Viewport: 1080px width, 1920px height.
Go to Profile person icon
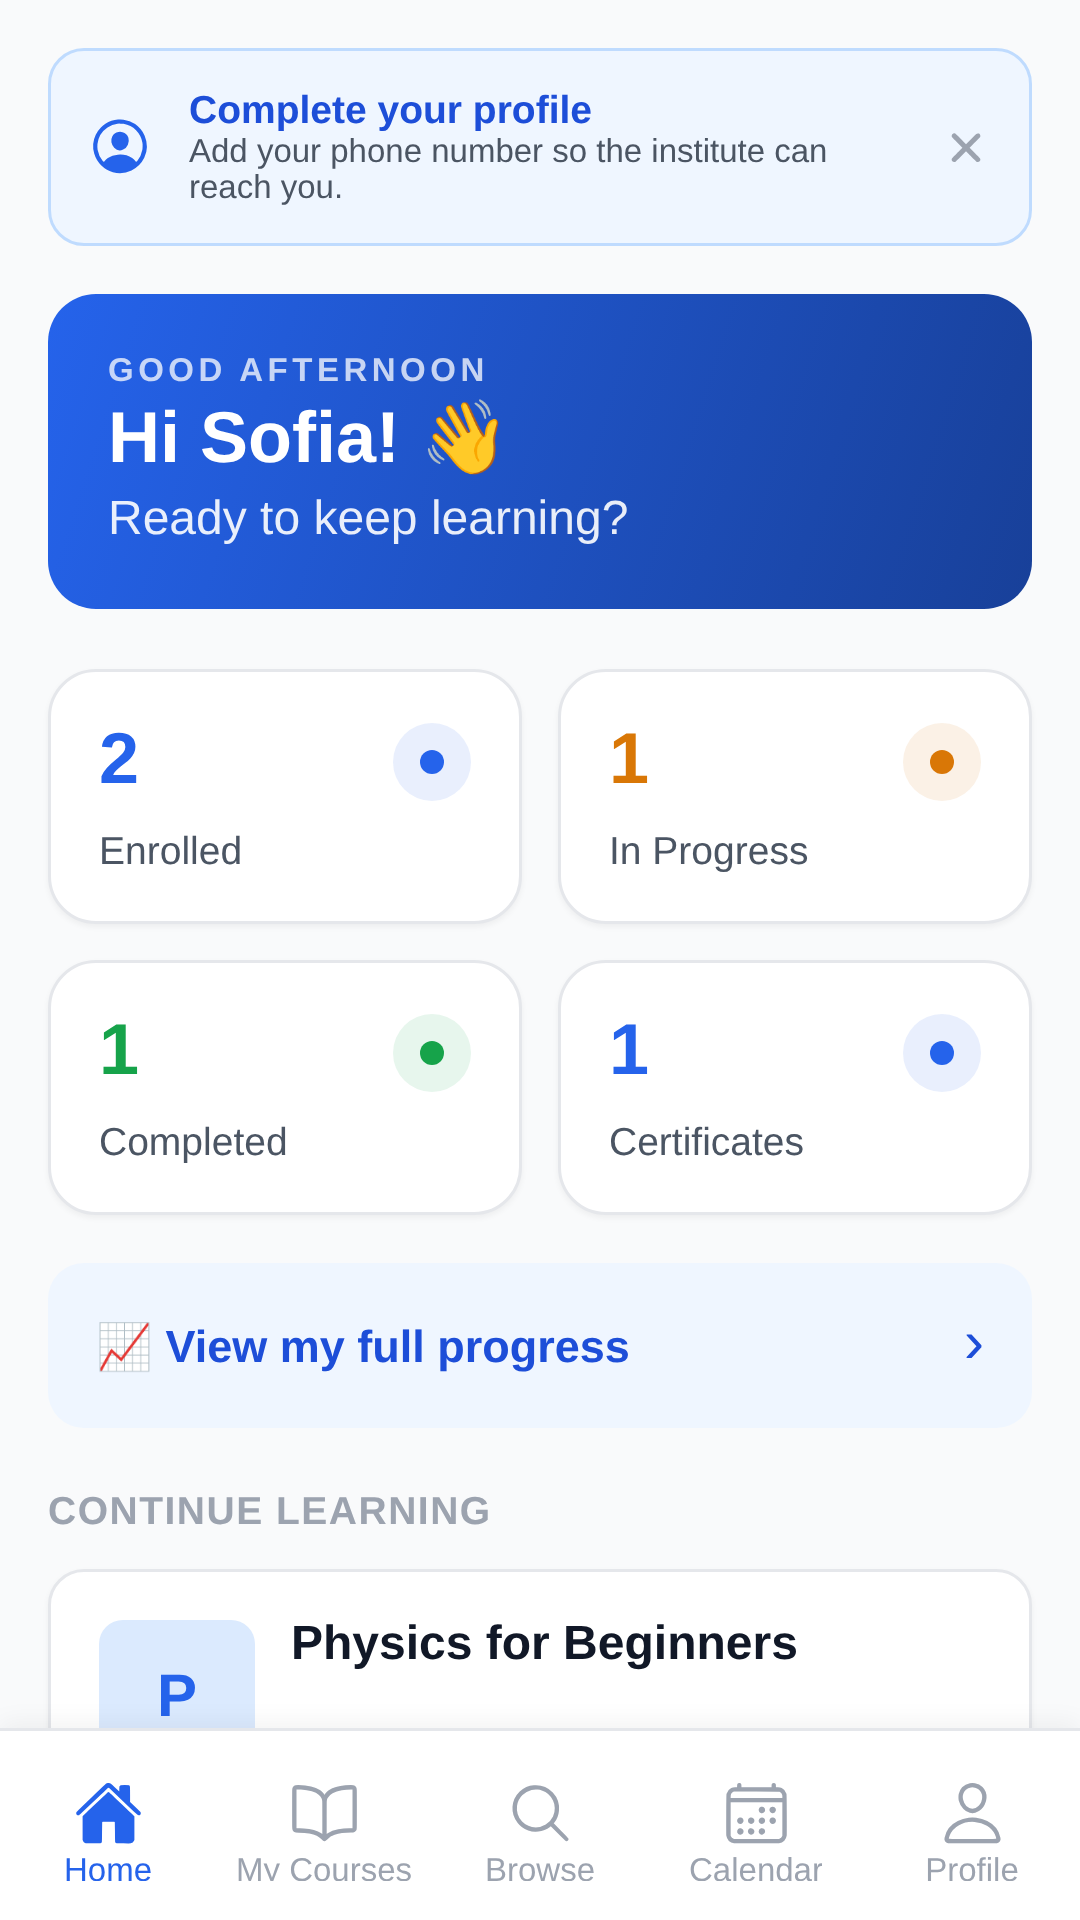coord(972,1812)
